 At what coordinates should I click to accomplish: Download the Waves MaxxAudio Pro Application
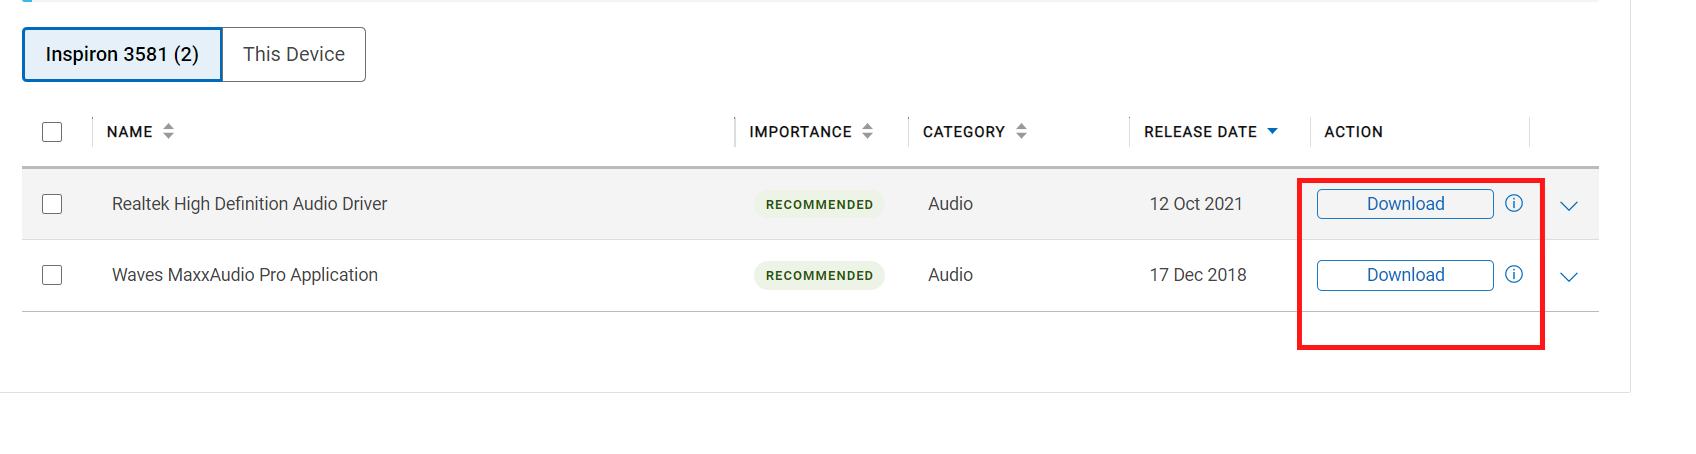1405,275
